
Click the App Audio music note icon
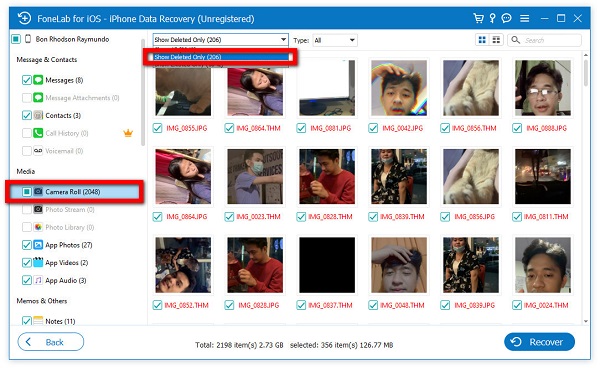click(38, 280)
